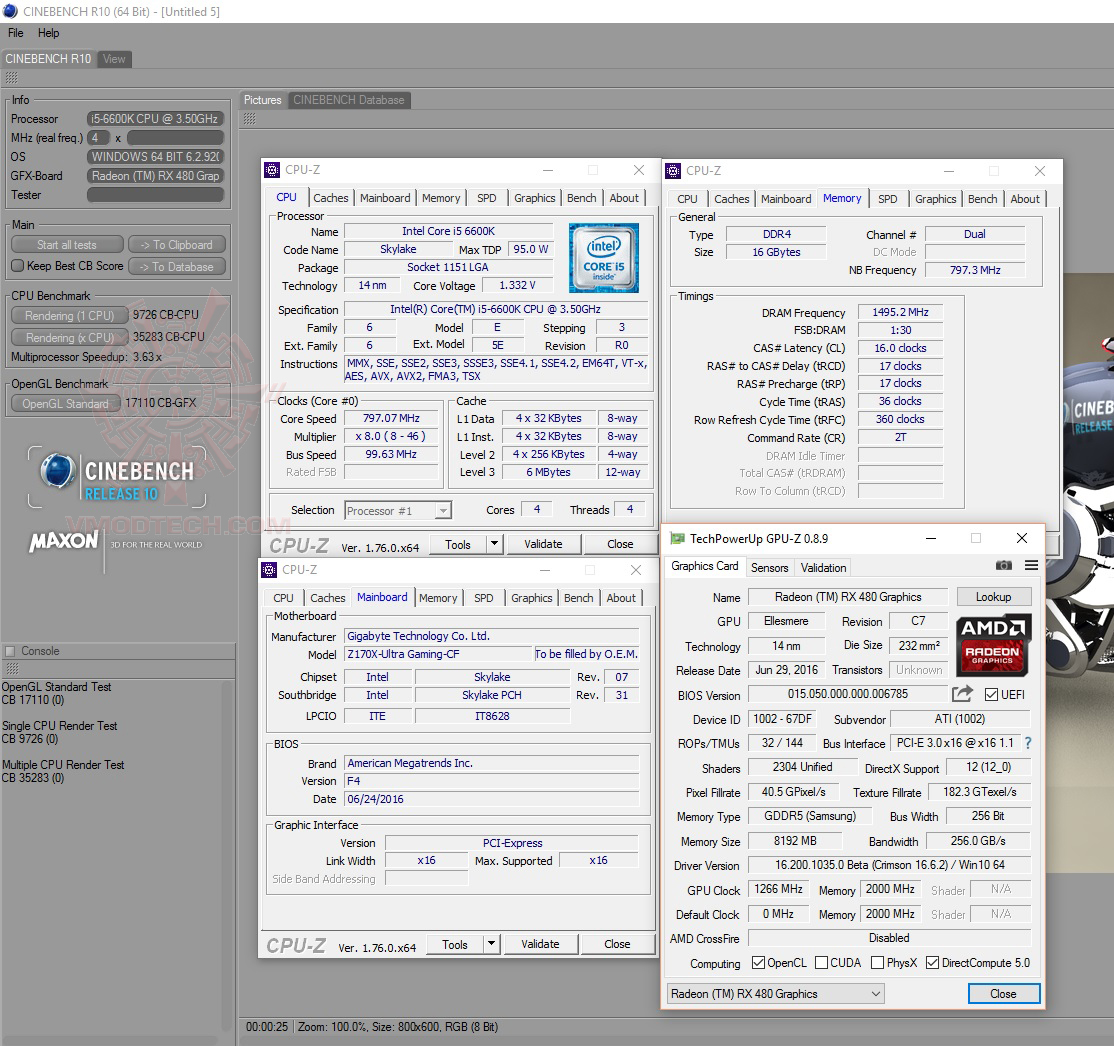Image resolution: width=1114 pixels, height=1046 pixels.
Task: Open Bench tab in CPU-Z CPU window
Action: (x=581, y=198)
